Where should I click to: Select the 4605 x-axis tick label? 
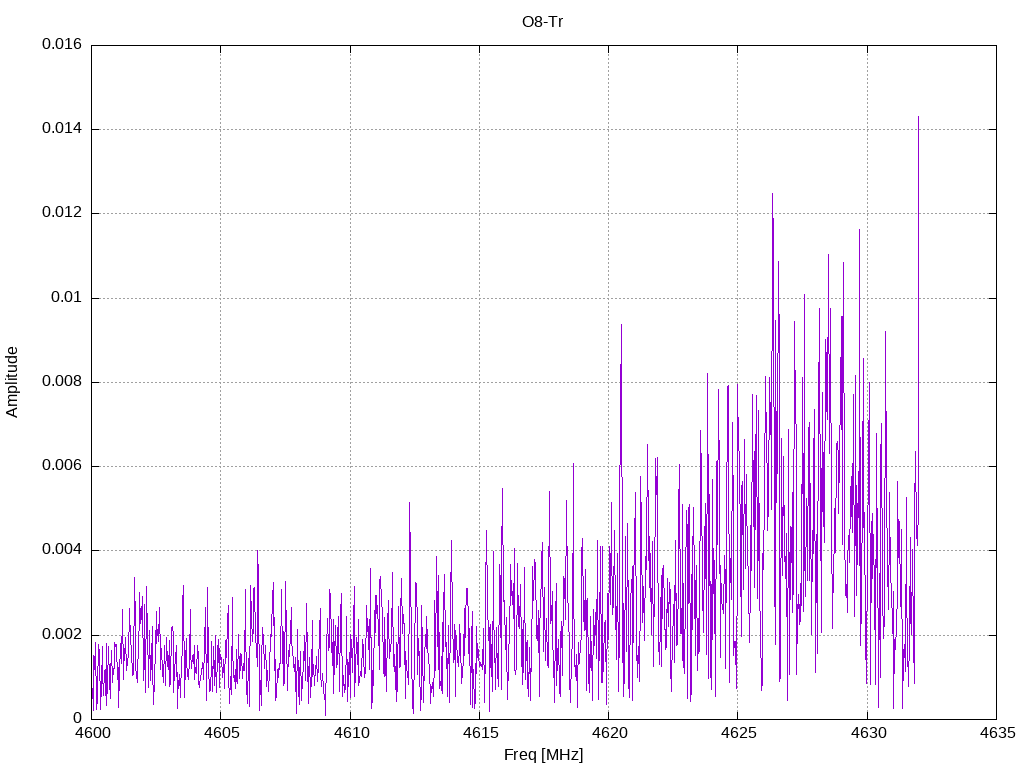(221, 733)
